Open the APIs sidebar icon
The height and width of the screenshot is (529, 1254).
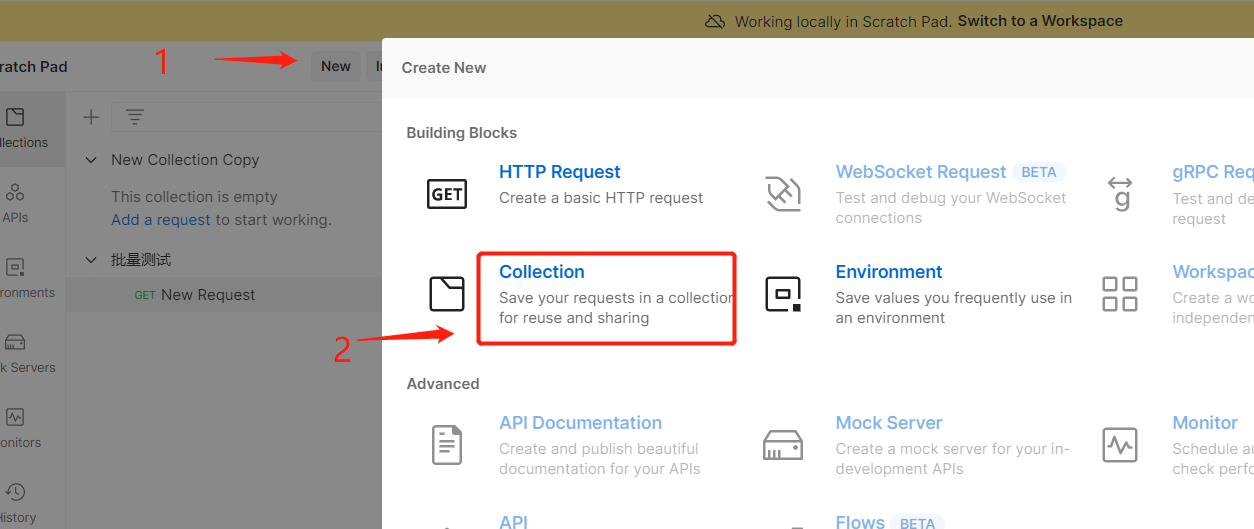(x=15, y=192)
